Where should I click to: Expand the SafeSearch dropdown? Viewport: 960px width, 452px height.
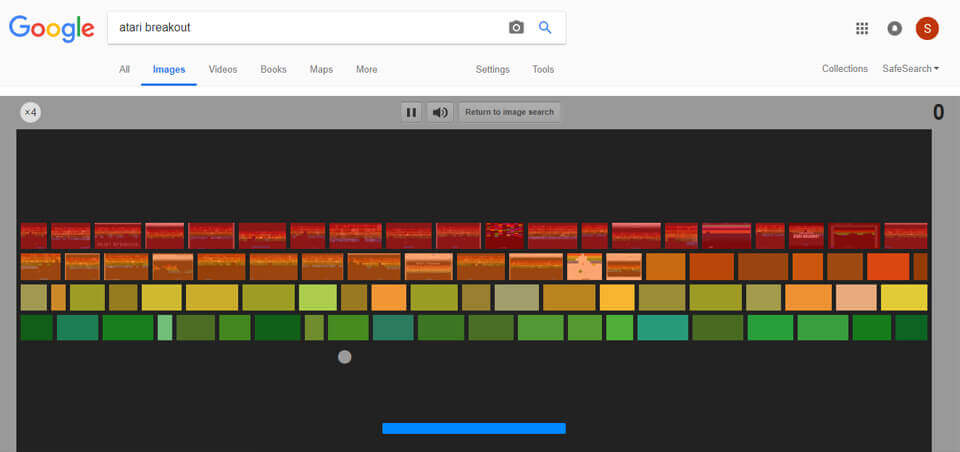910,69
